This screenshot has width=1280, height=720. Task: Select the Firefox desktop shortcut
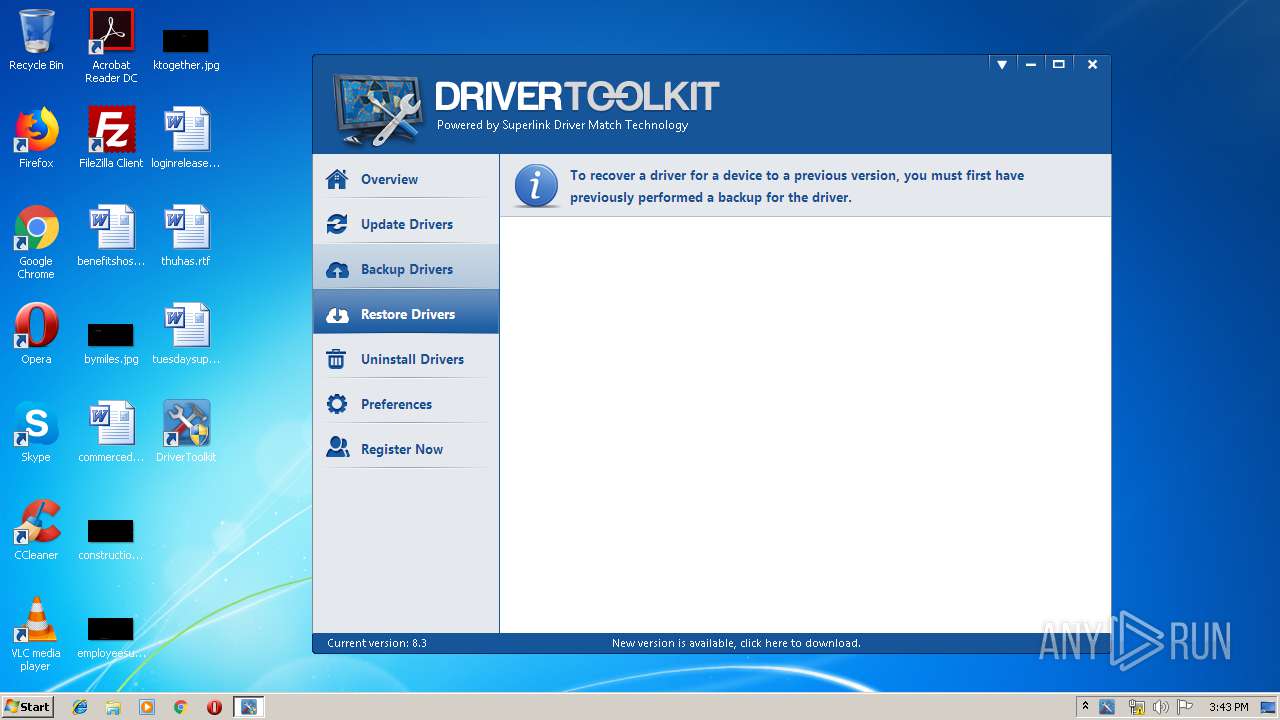pyautogui.click(x=36, y=138)
